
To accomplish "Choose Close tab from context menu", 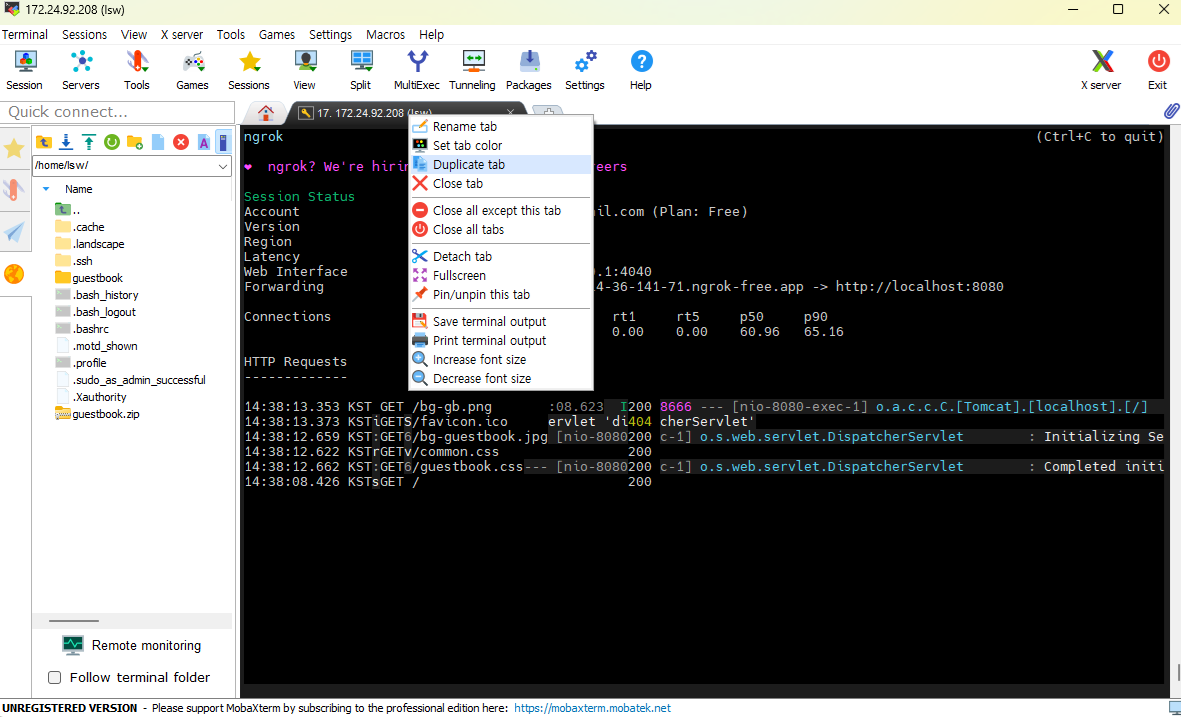I will [501, 184].
